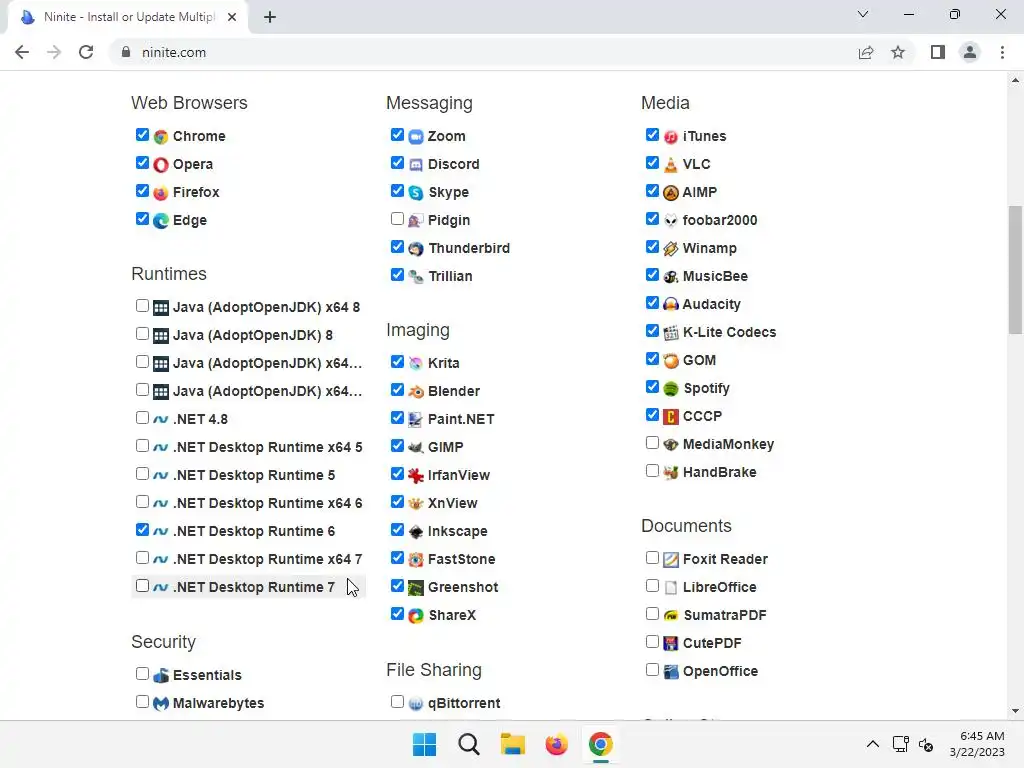Open the tab search chevron dropdown
Image resolution: width=1024 pixels, height=768 pixels.
863,14
